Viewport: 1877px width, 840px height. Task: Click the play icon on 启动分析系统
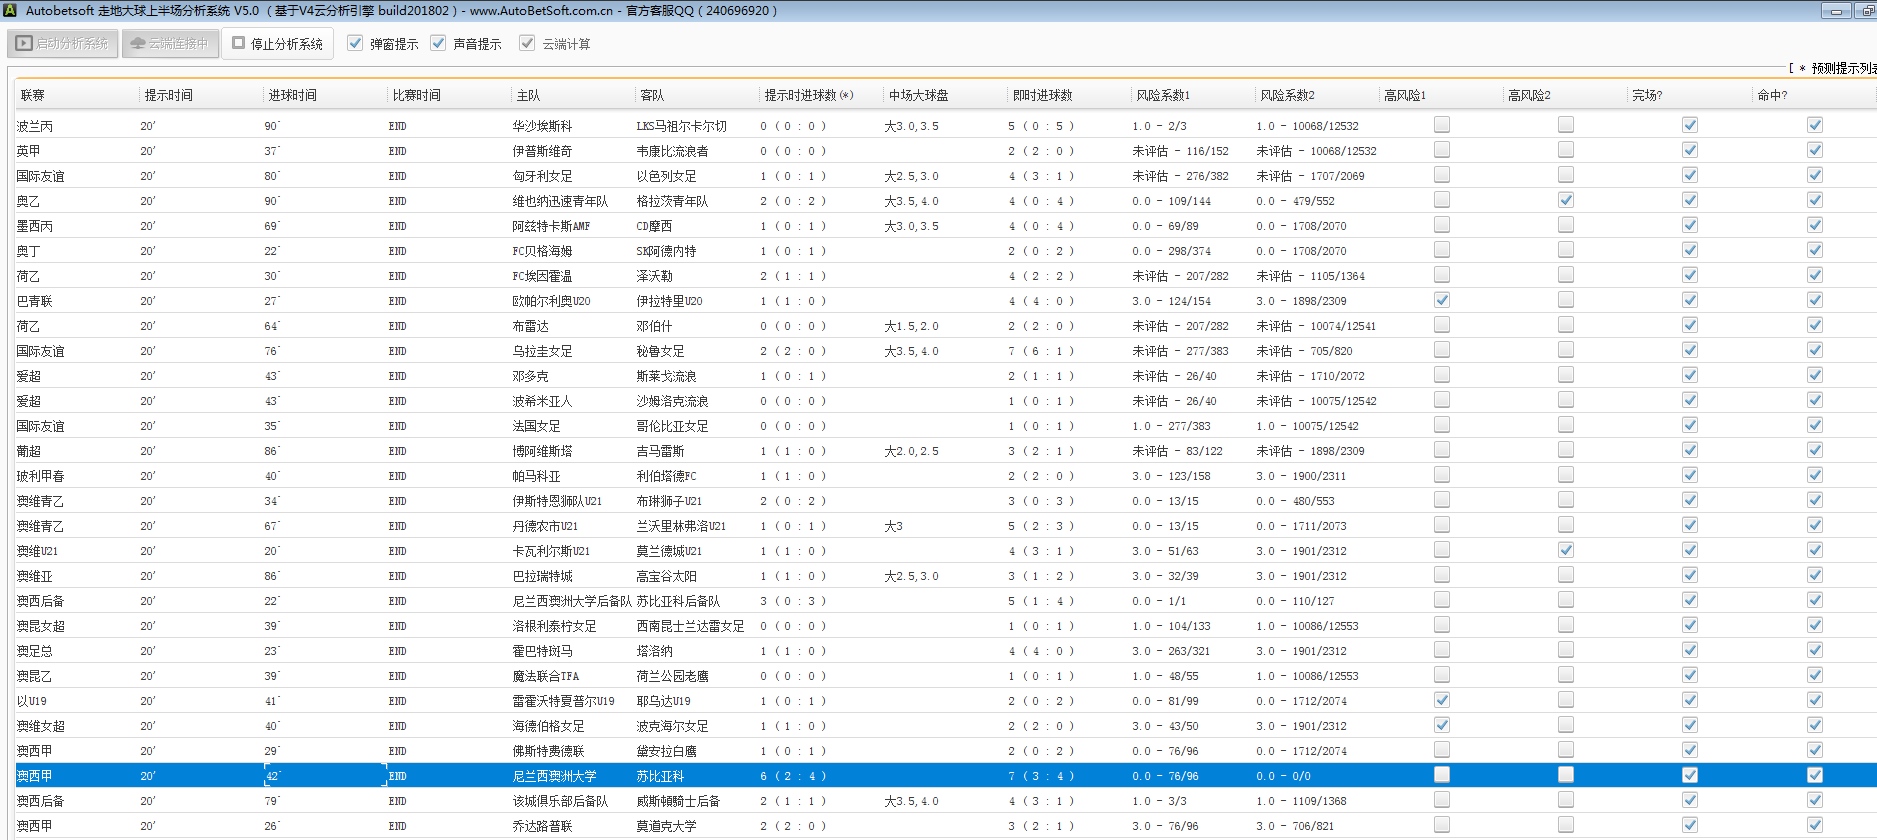[x=24, y=44]
